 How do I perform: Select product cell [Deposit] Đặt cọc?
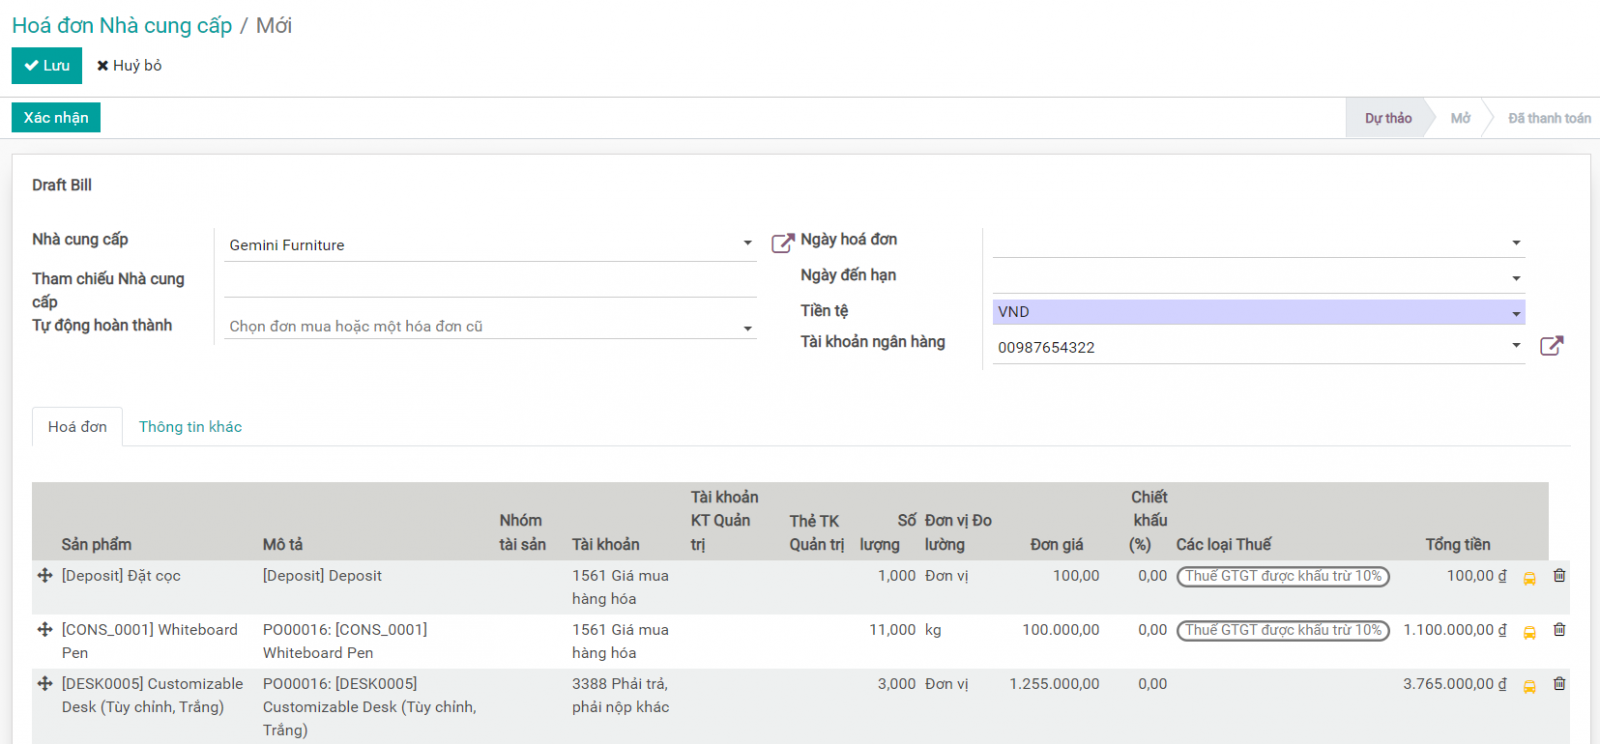coord(121,576)
